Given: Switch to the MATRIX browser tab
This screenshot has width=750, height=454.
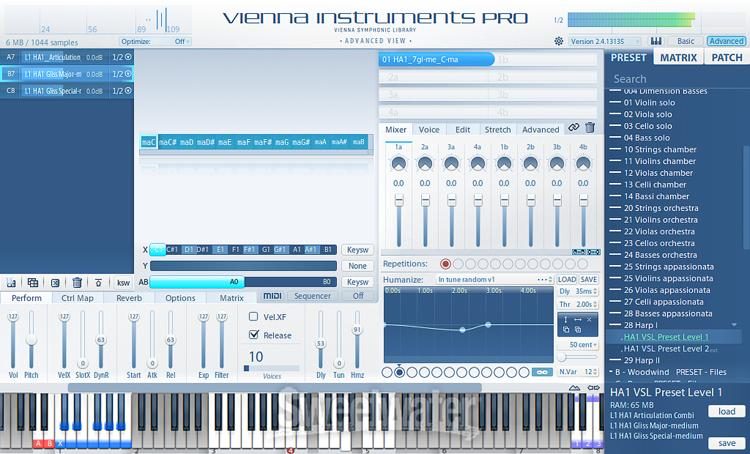Looking at the screenshot, I should coord(678,57).
